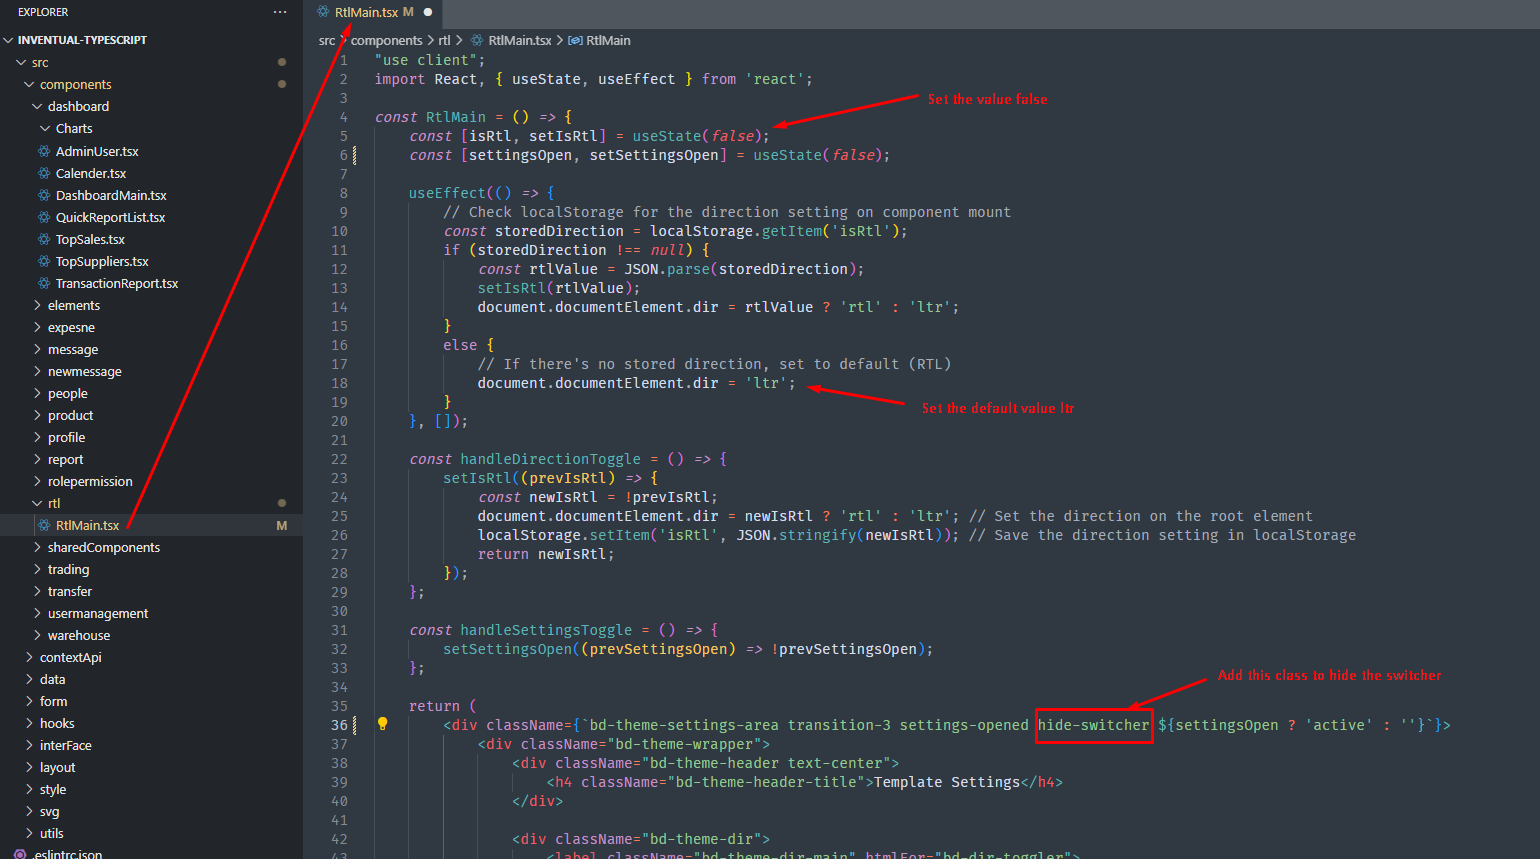Expand the layout folder
This screenshot has height=859, width=1540.
coord(29,767)
